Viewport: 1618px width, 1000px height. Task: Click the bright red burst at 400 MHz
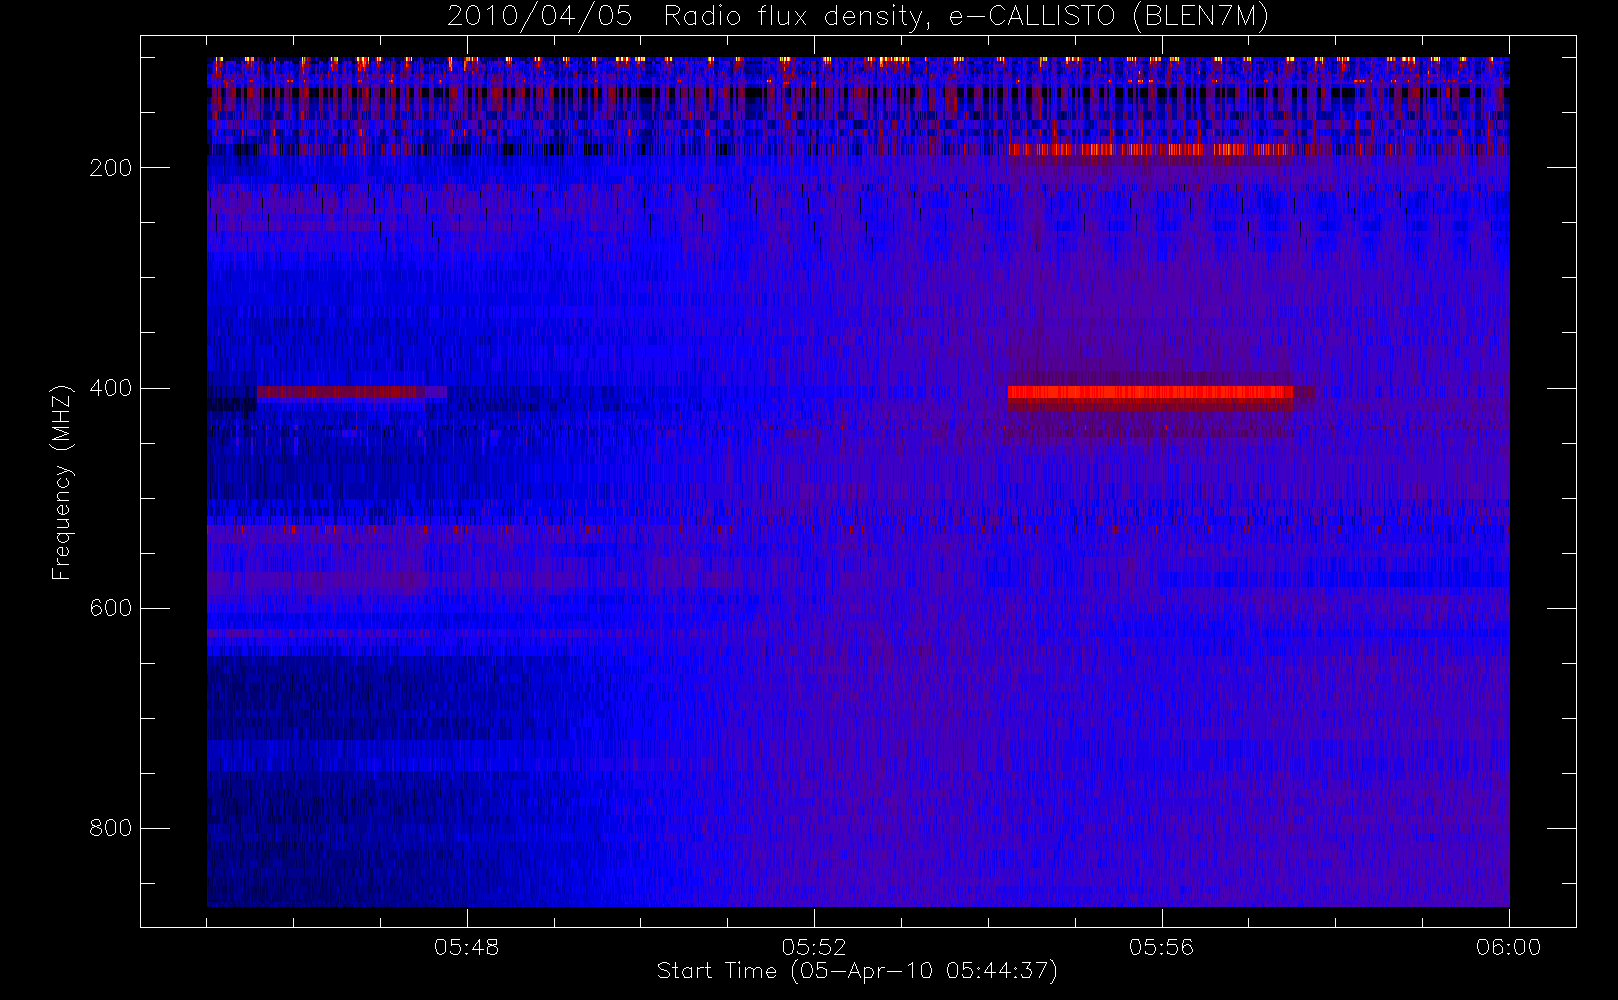tap(1150, 393)
